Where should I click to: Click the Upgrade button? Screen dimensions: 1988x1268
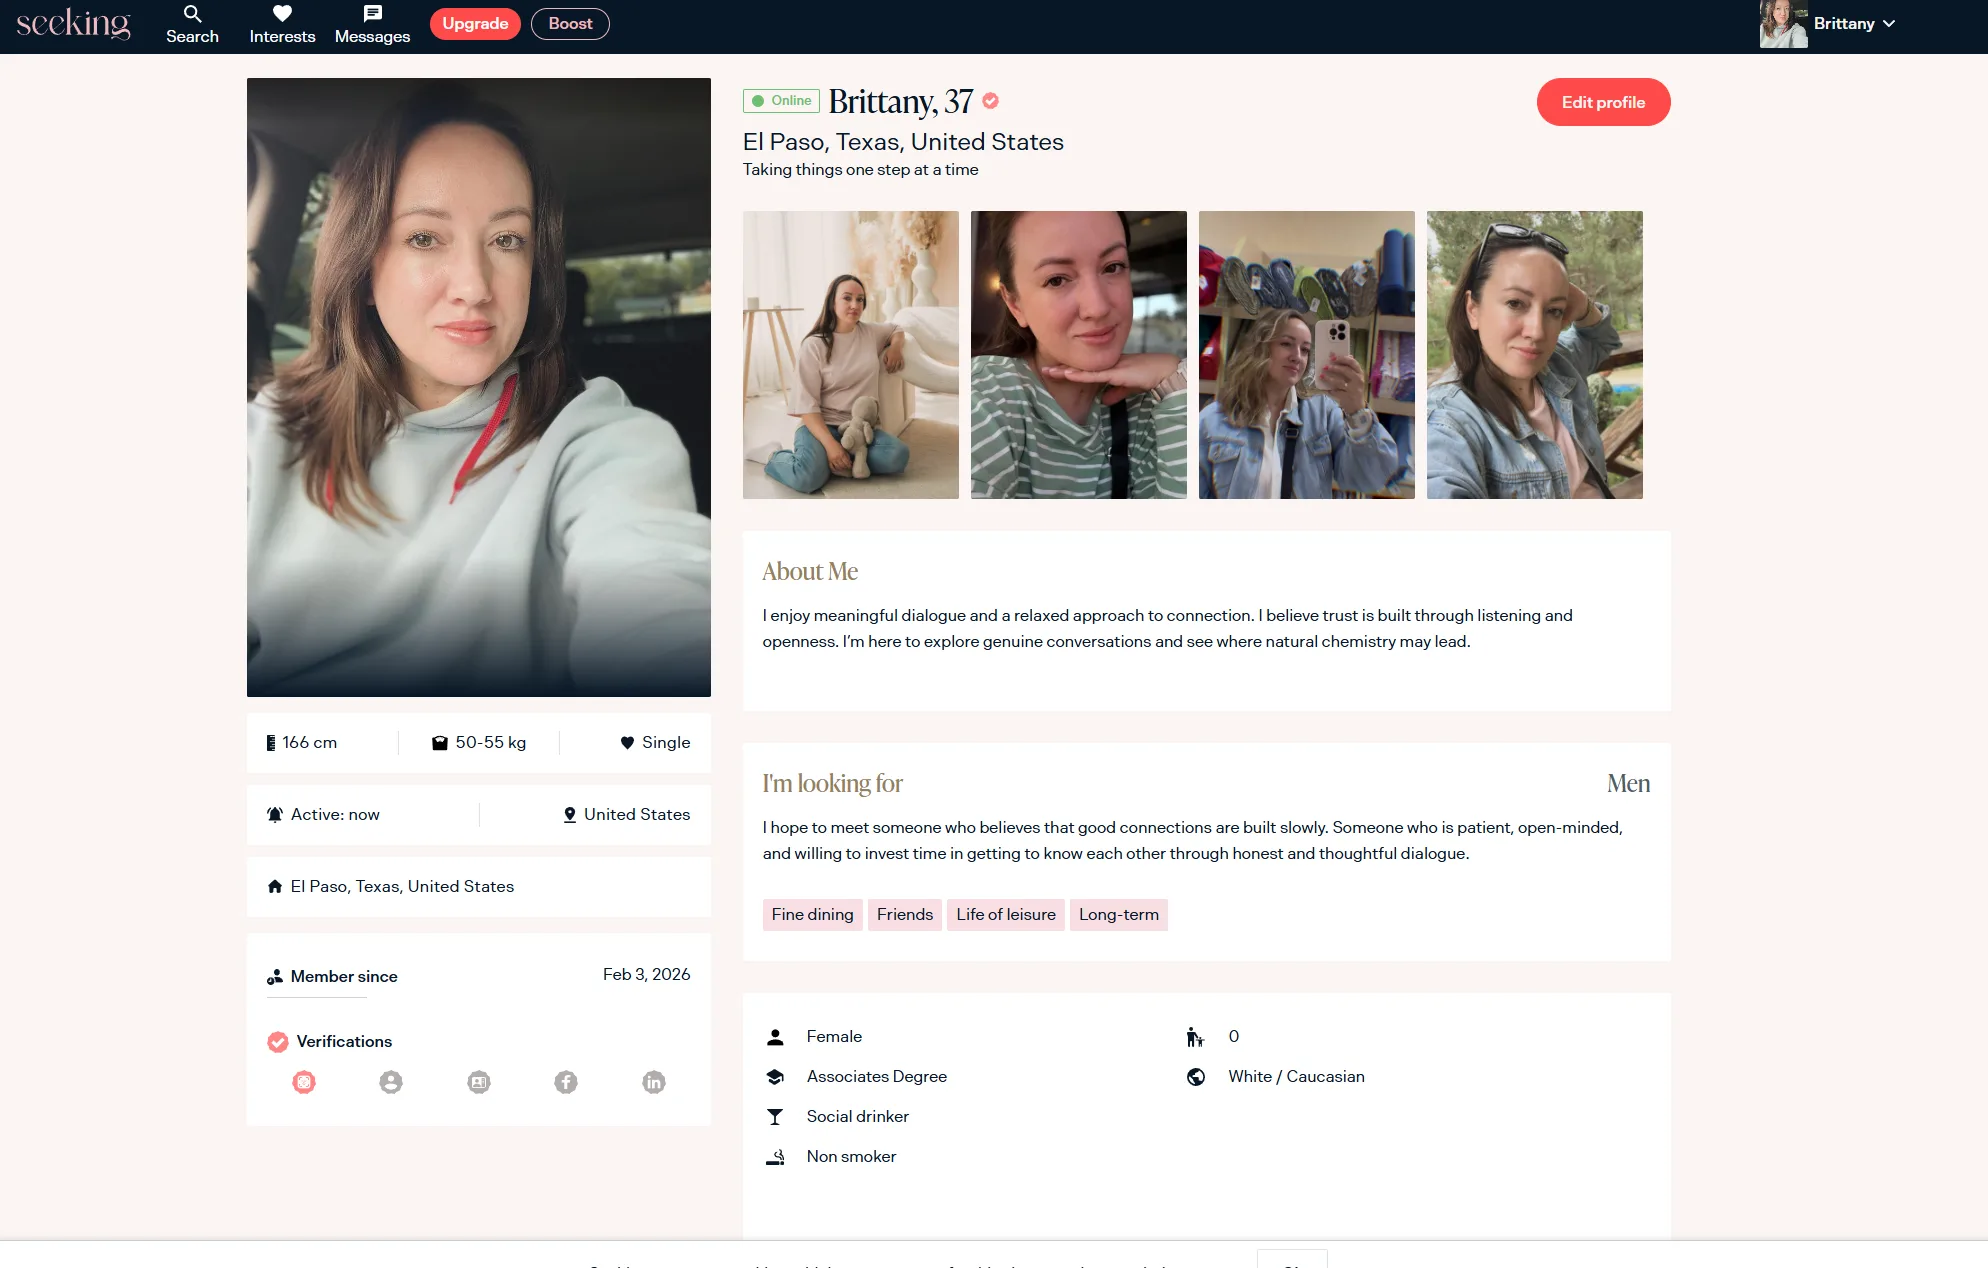pyautogui.click(x=475, y=24)
